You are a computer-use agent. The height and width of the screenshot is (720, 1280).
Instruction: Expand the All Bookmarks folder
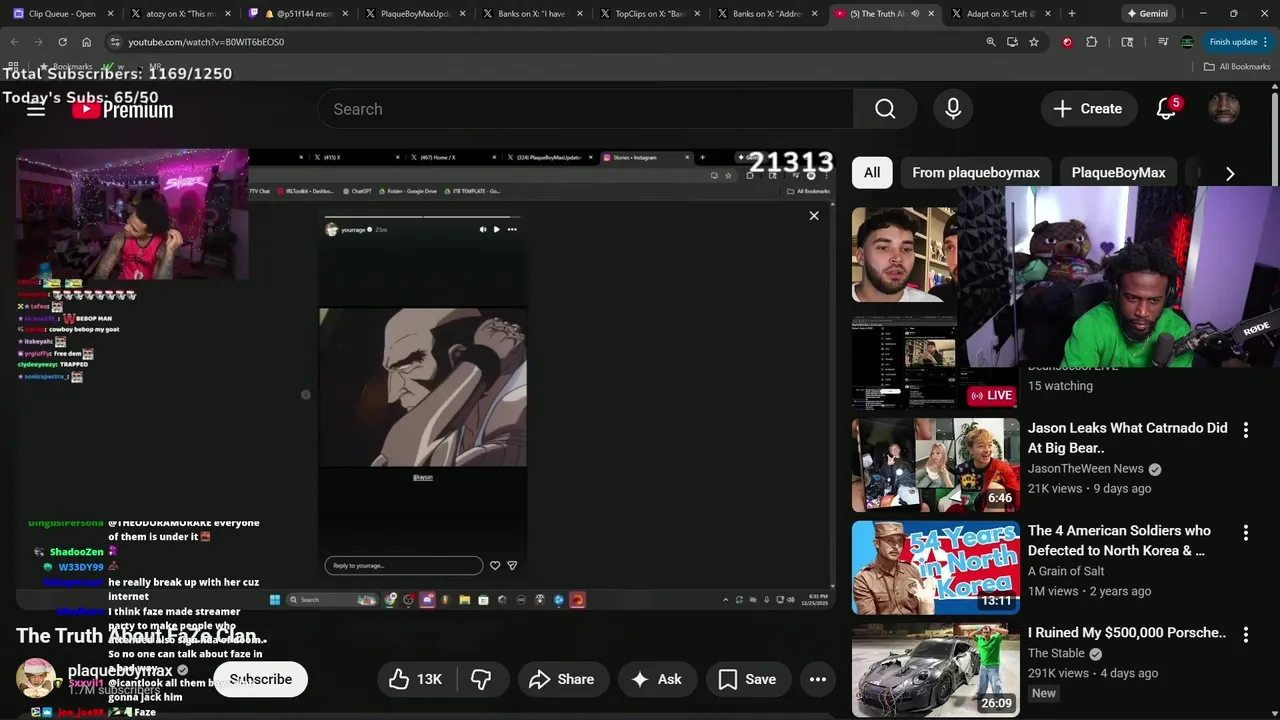(x=1236, y=66)
